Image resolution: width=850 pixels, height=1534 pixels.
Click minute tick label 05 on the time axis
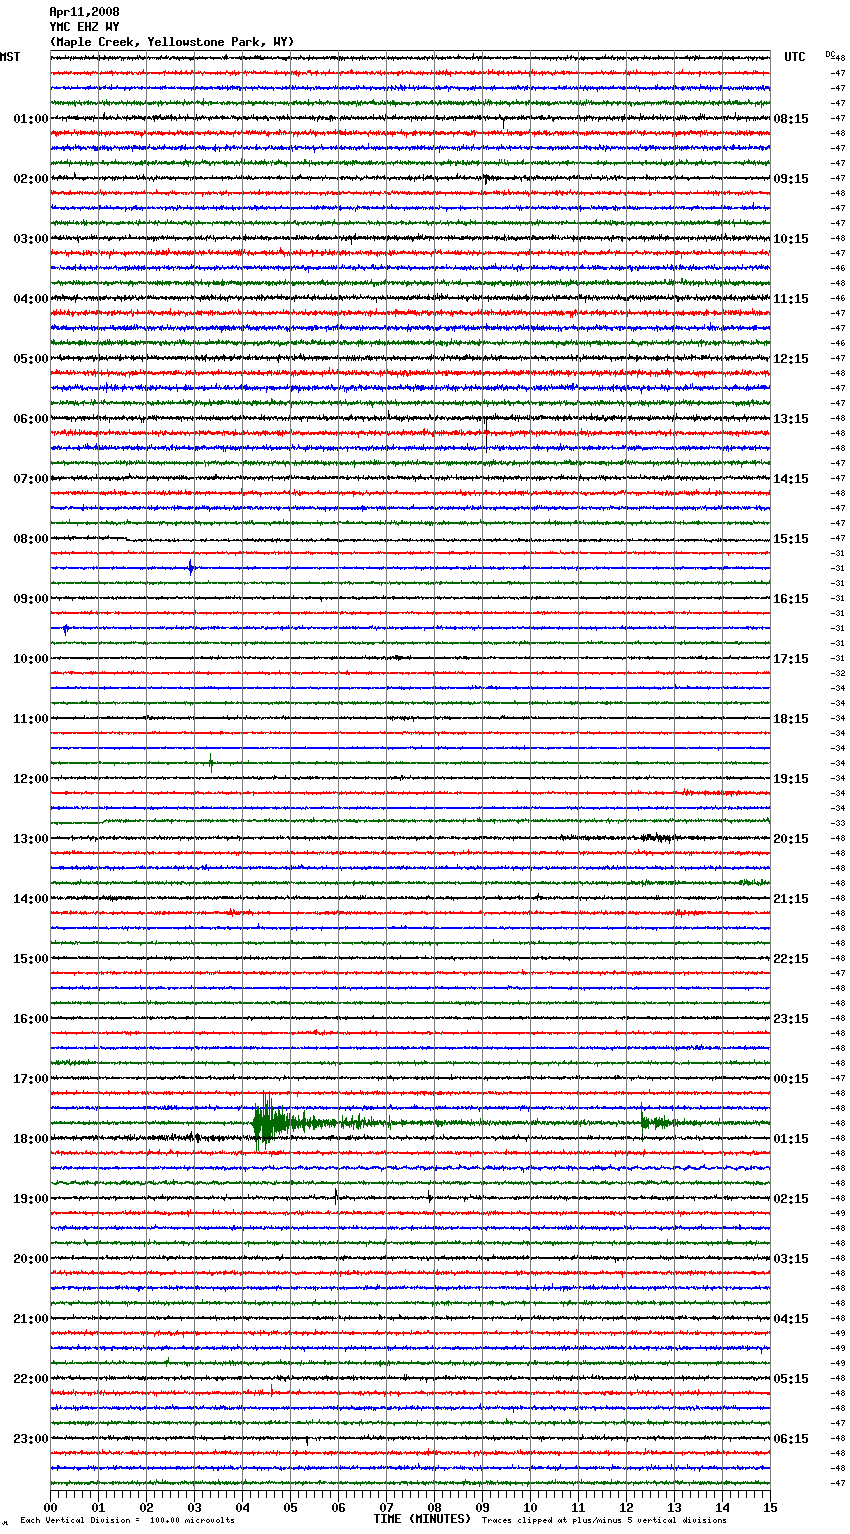pyautogui.click(x=290, y=1507)
